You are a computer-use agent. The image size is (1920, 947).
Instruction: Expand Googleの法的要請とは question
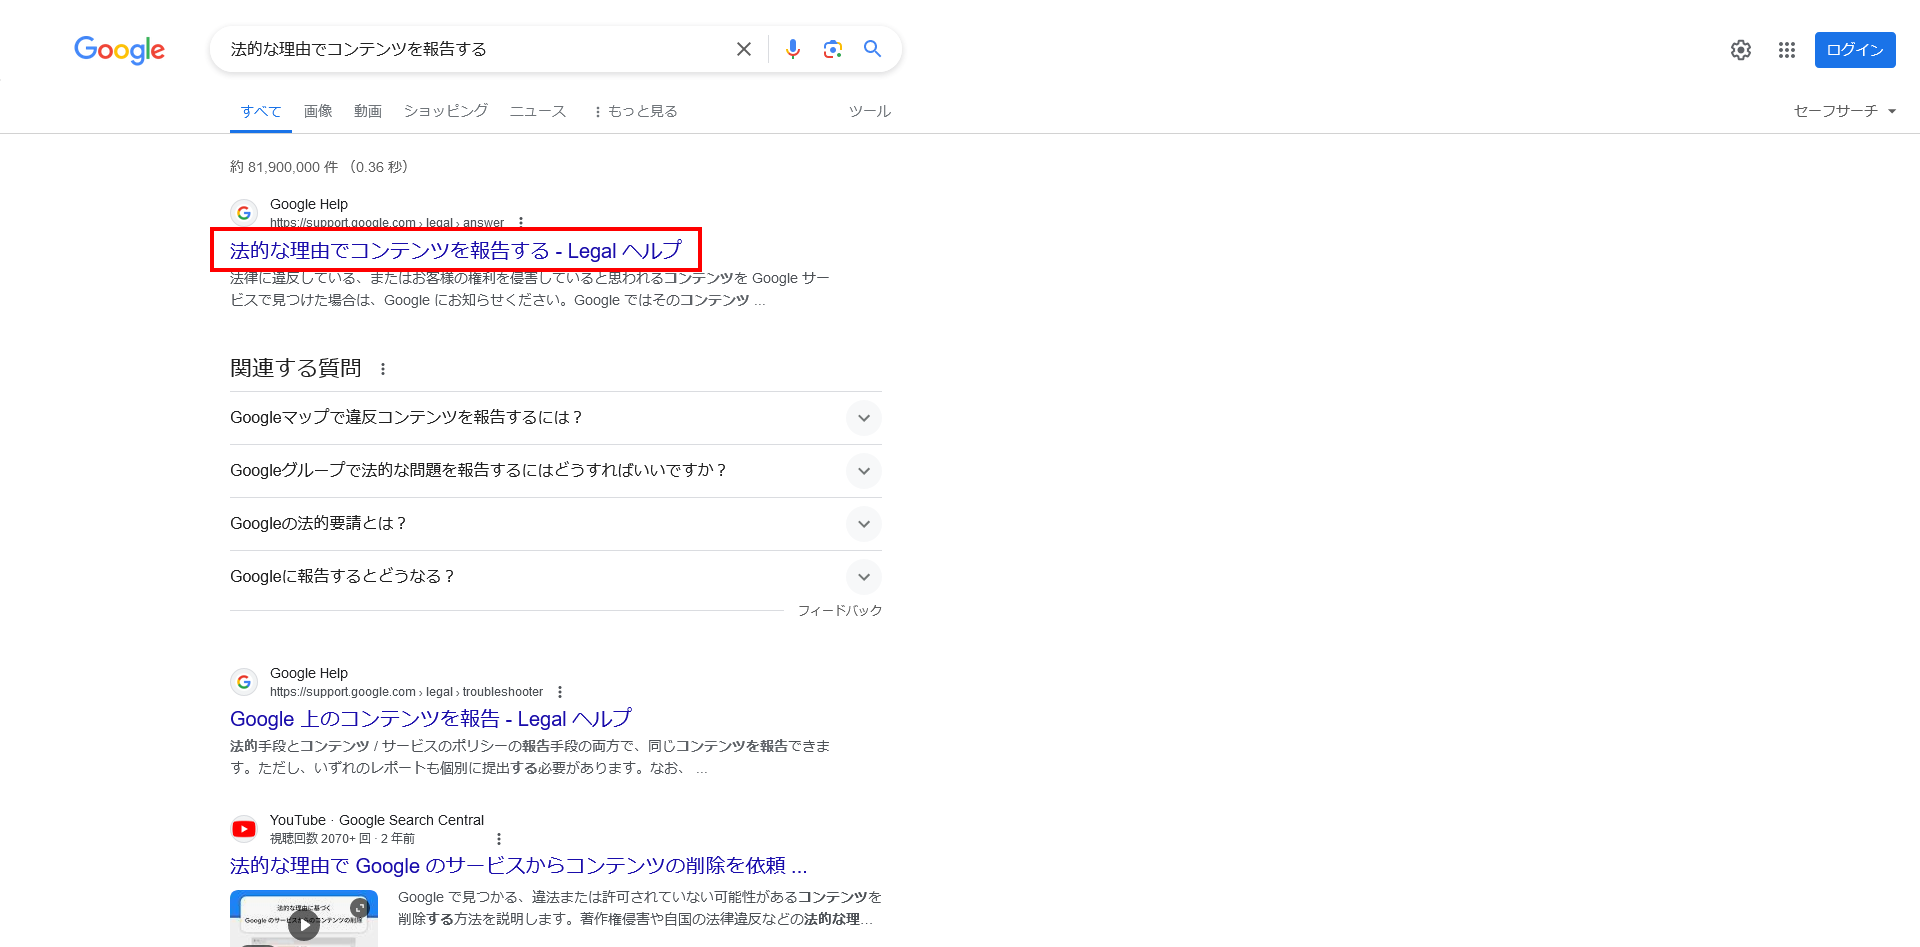point(556,524)
